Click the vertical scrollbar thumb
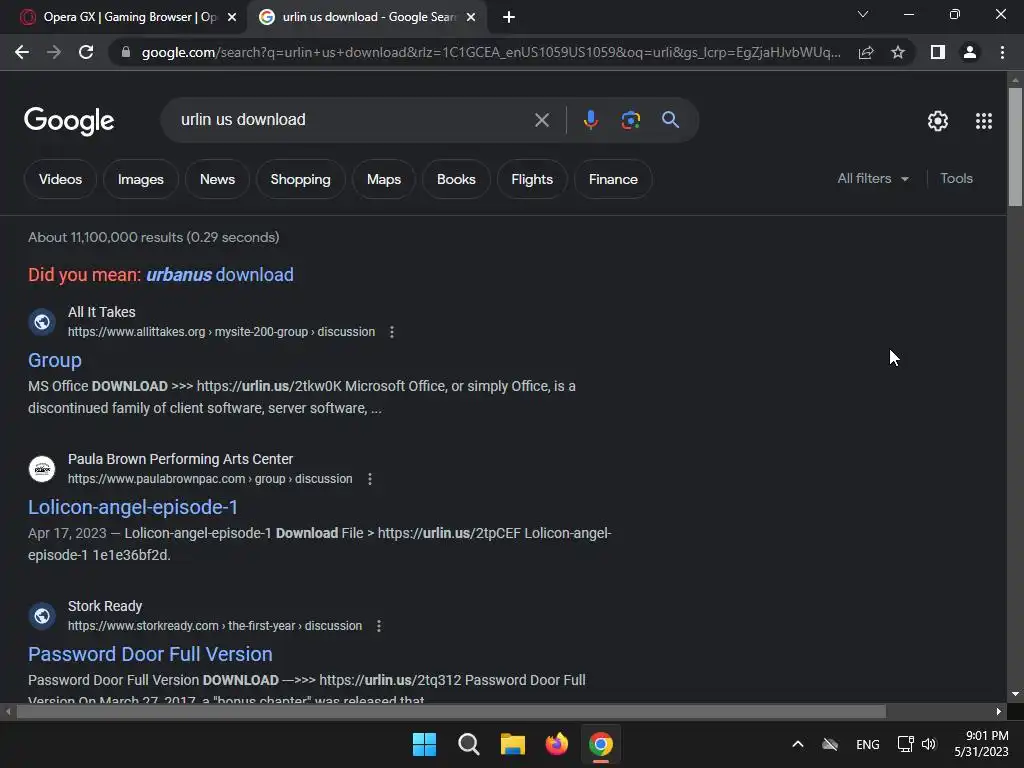 (x=1015, y=147)
